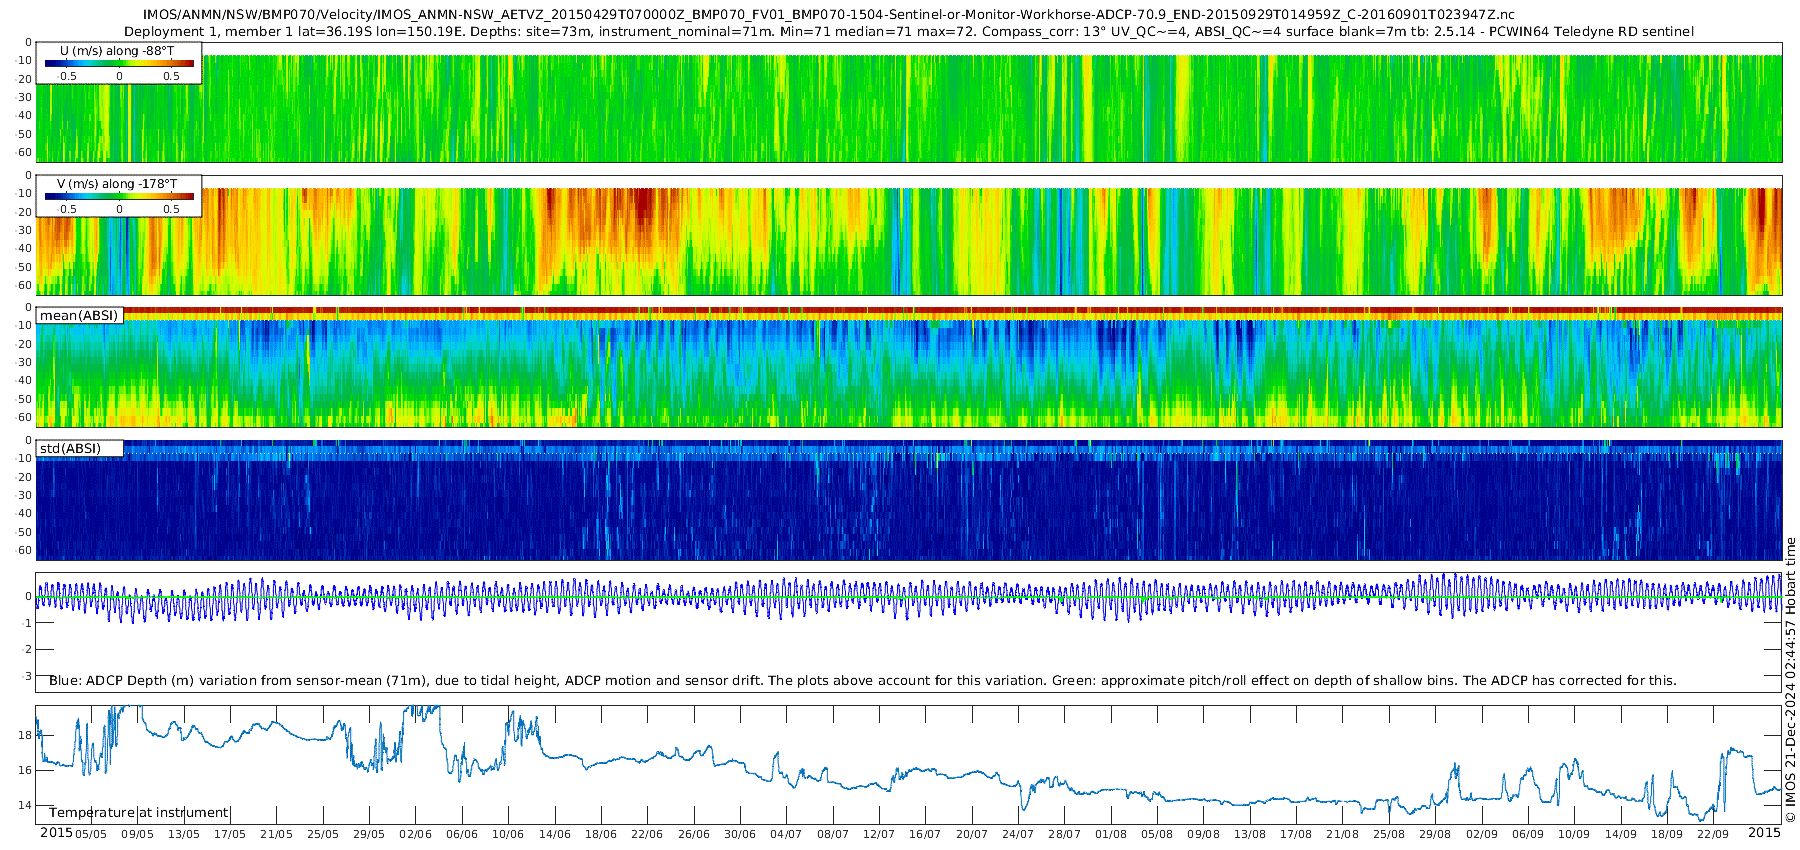1800x850 pixels.
Task: Click the V velocity colorbar
Action: (119, 197)
